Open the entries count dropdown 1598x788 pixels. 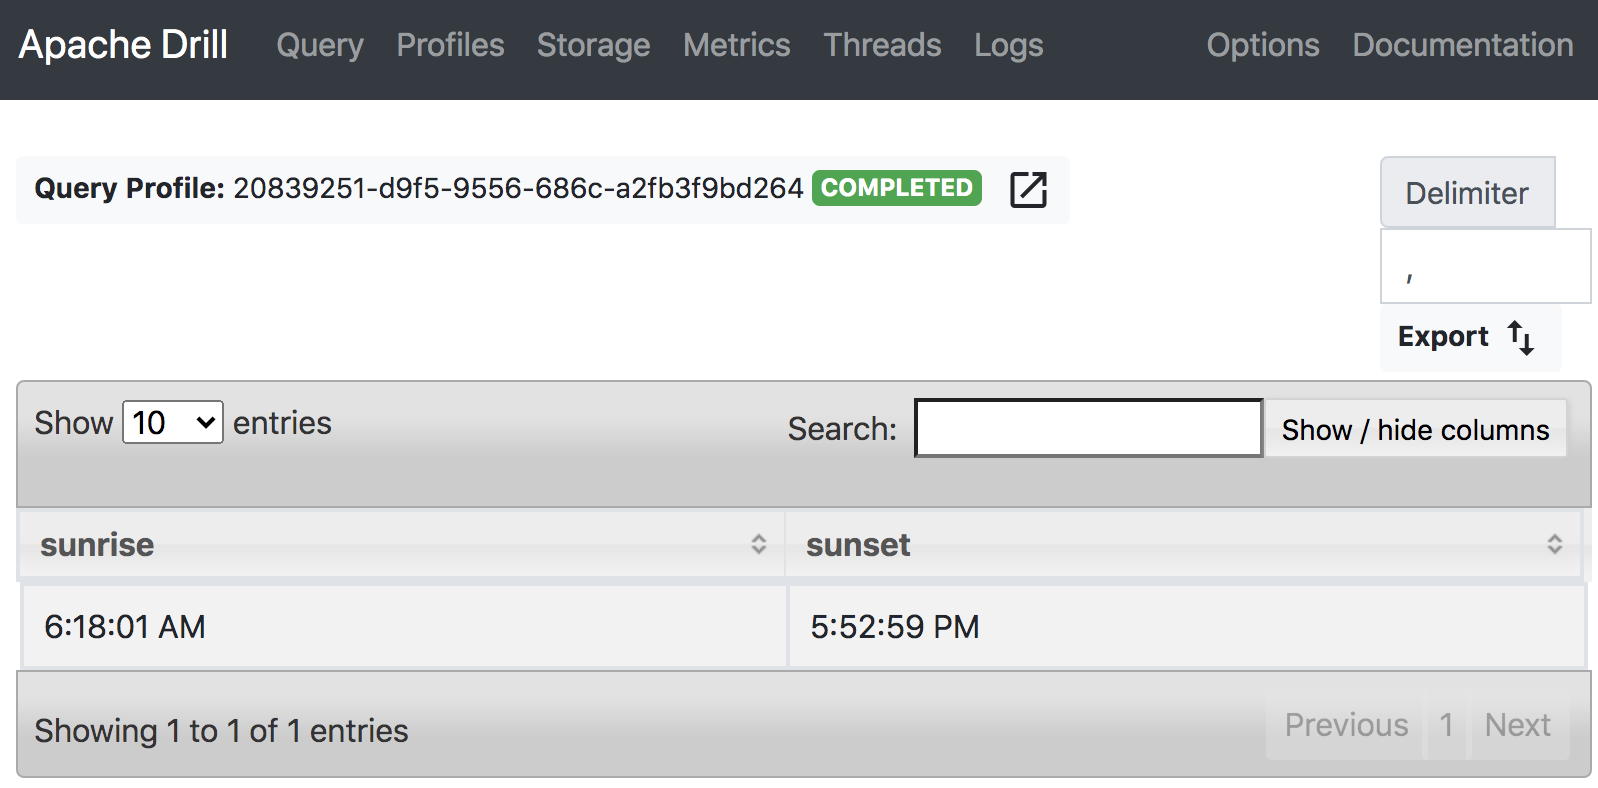click(173, 422)
